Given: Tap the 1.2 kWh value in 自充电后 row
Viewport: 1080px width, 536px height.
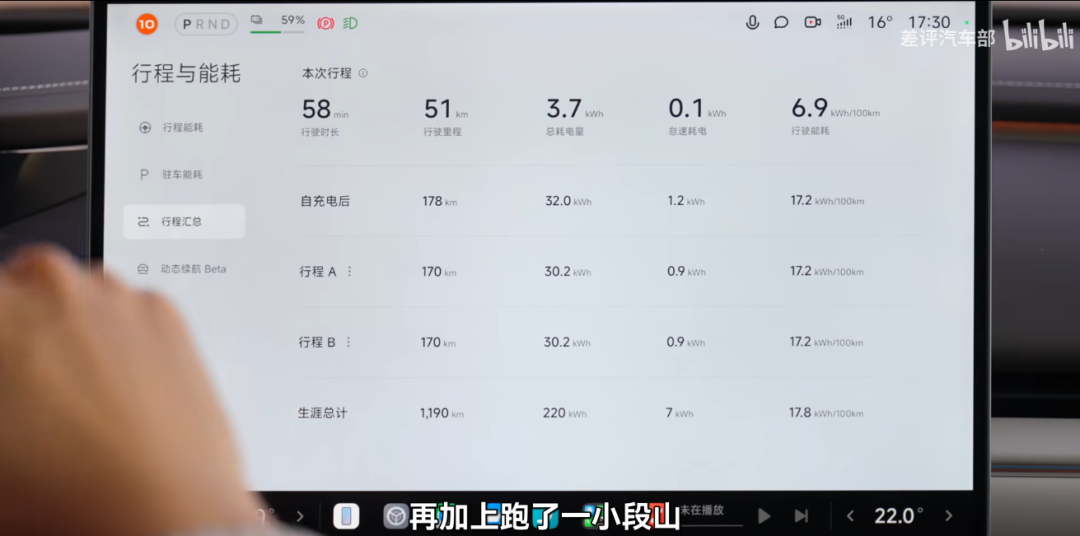Looking at the screenshot, I should (x=686, y=201).
